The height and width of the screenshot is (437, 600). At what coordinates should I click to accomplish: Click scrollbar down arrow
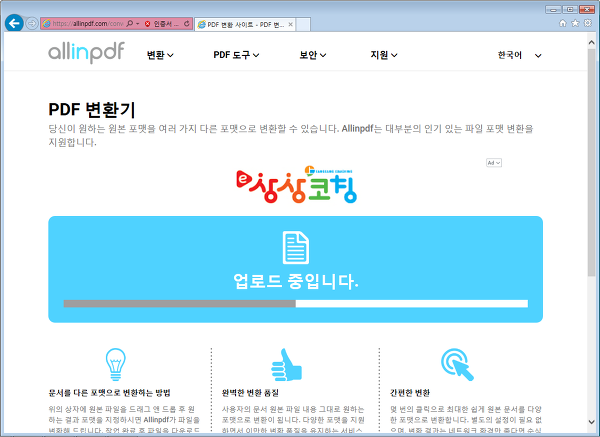point(592,421)
